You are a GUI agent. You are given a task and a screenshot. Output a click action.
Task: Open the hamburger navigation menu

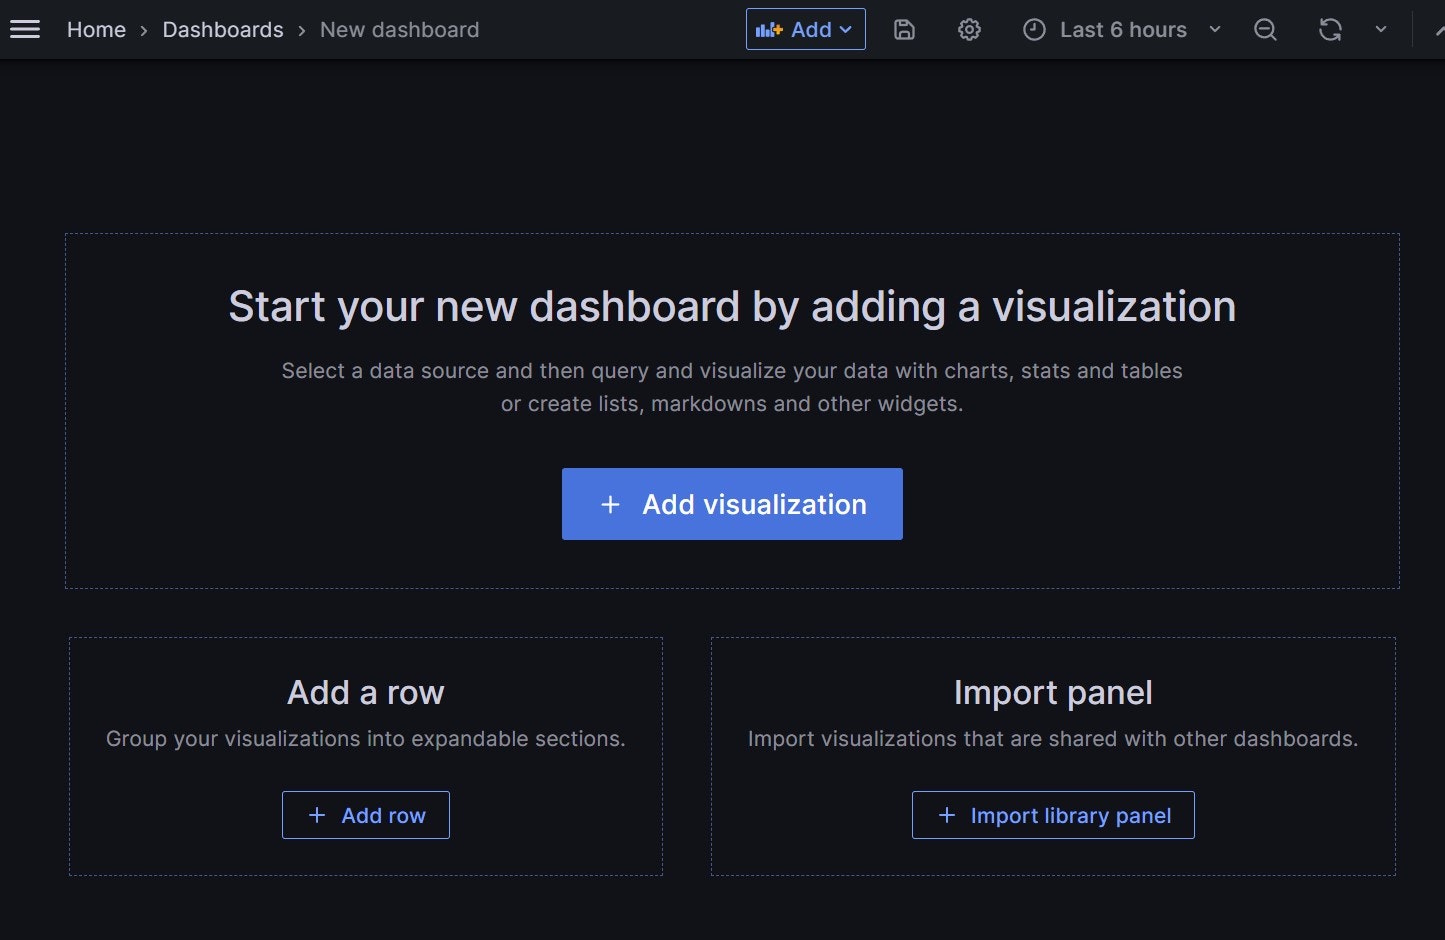pos(24,30)
